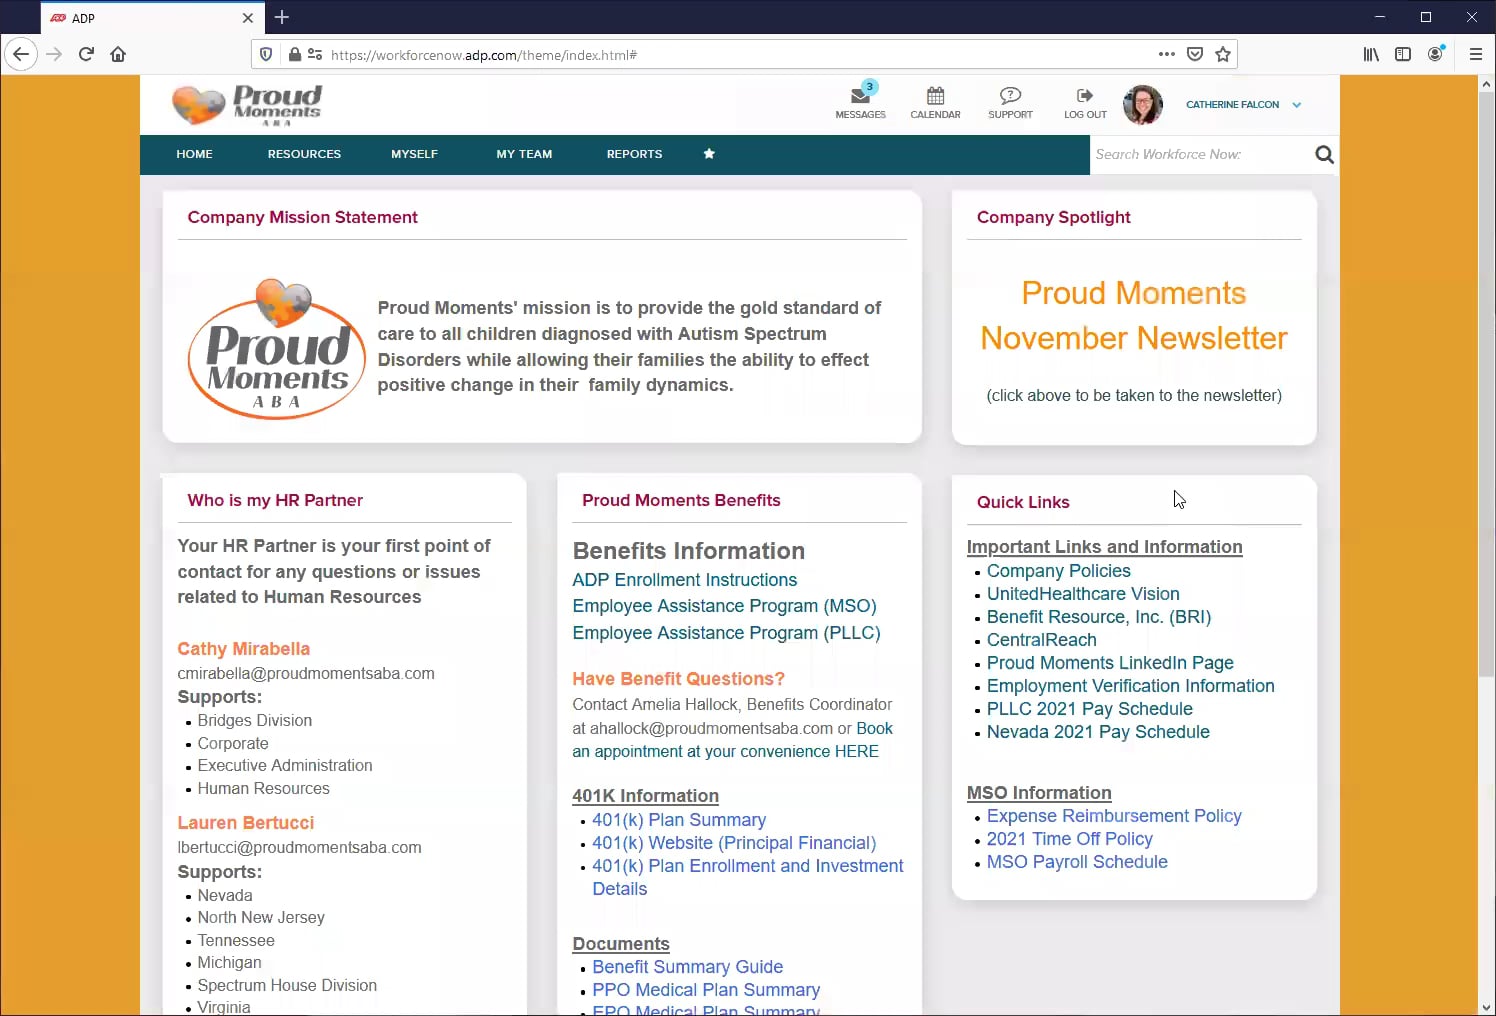
Task: Click Catherine Falcon's profile photo
Action: click(1143, 104)
